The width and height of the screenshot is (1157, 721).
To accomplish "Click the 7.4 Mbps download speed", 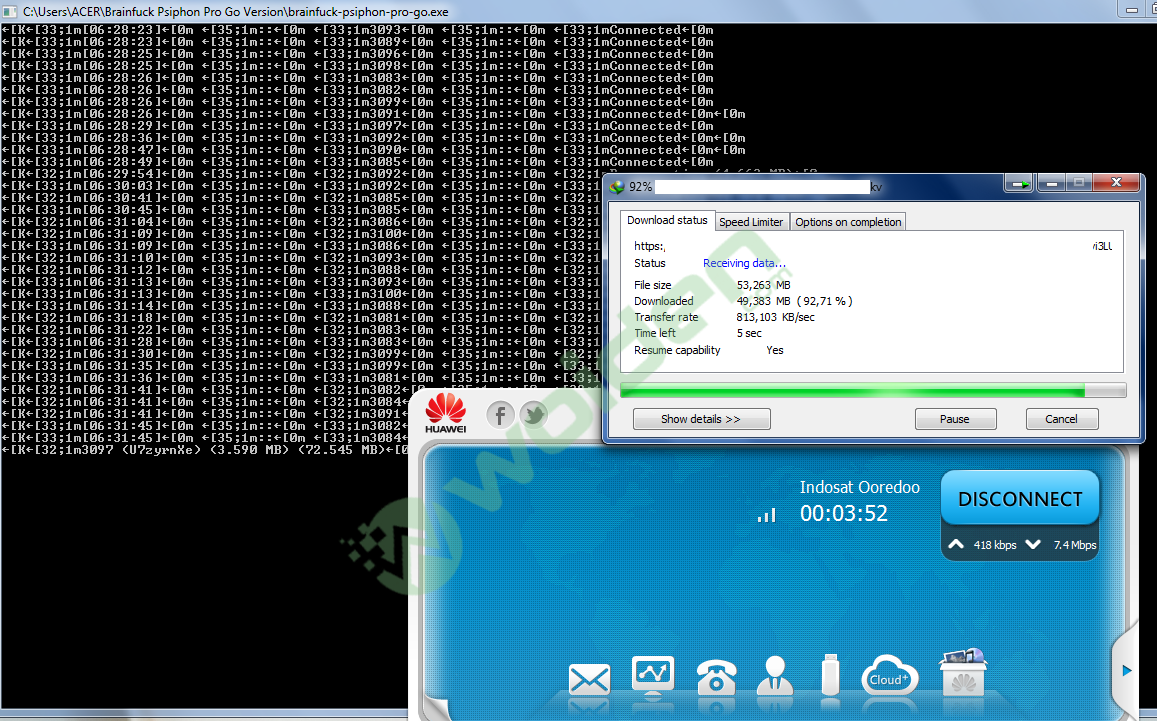I will [1074, 545].
